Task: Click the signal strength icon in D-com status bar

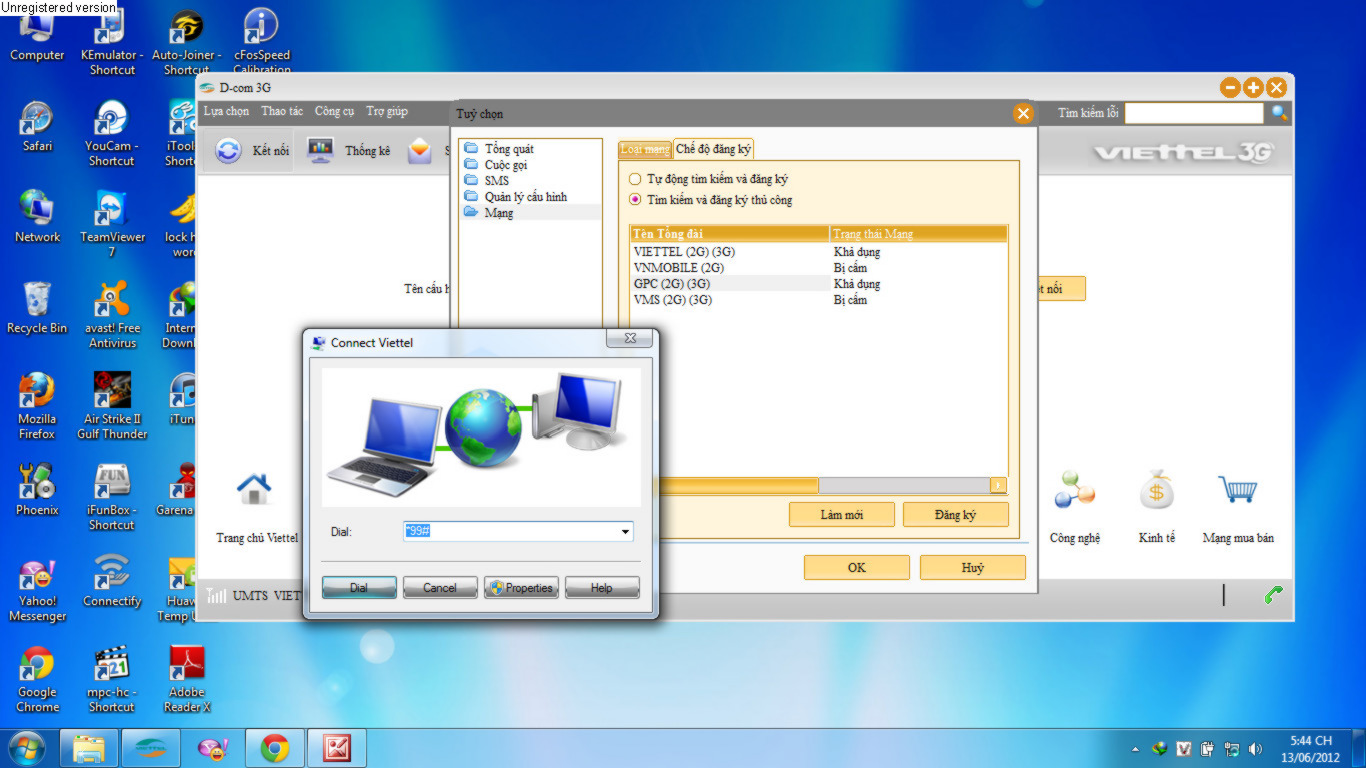Action: click(x=216, y=595)
